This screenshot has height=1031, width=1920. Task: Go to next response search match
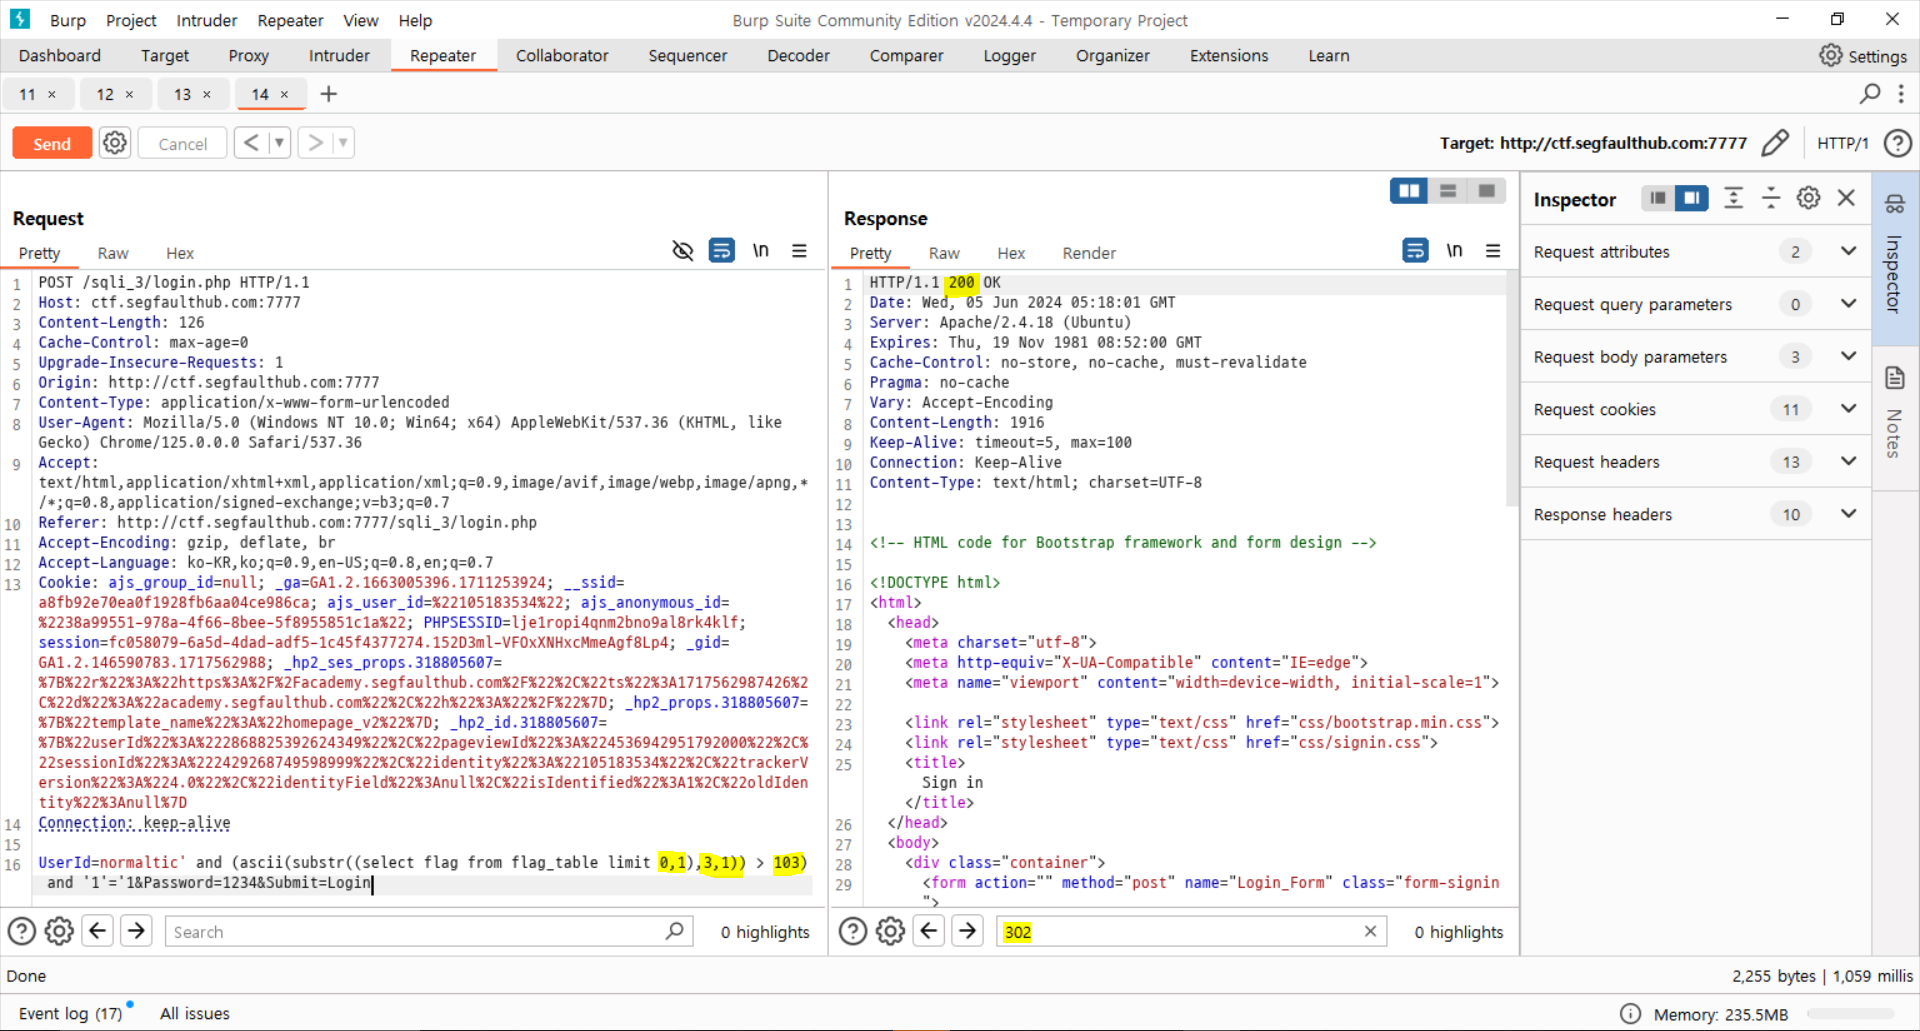967,931
